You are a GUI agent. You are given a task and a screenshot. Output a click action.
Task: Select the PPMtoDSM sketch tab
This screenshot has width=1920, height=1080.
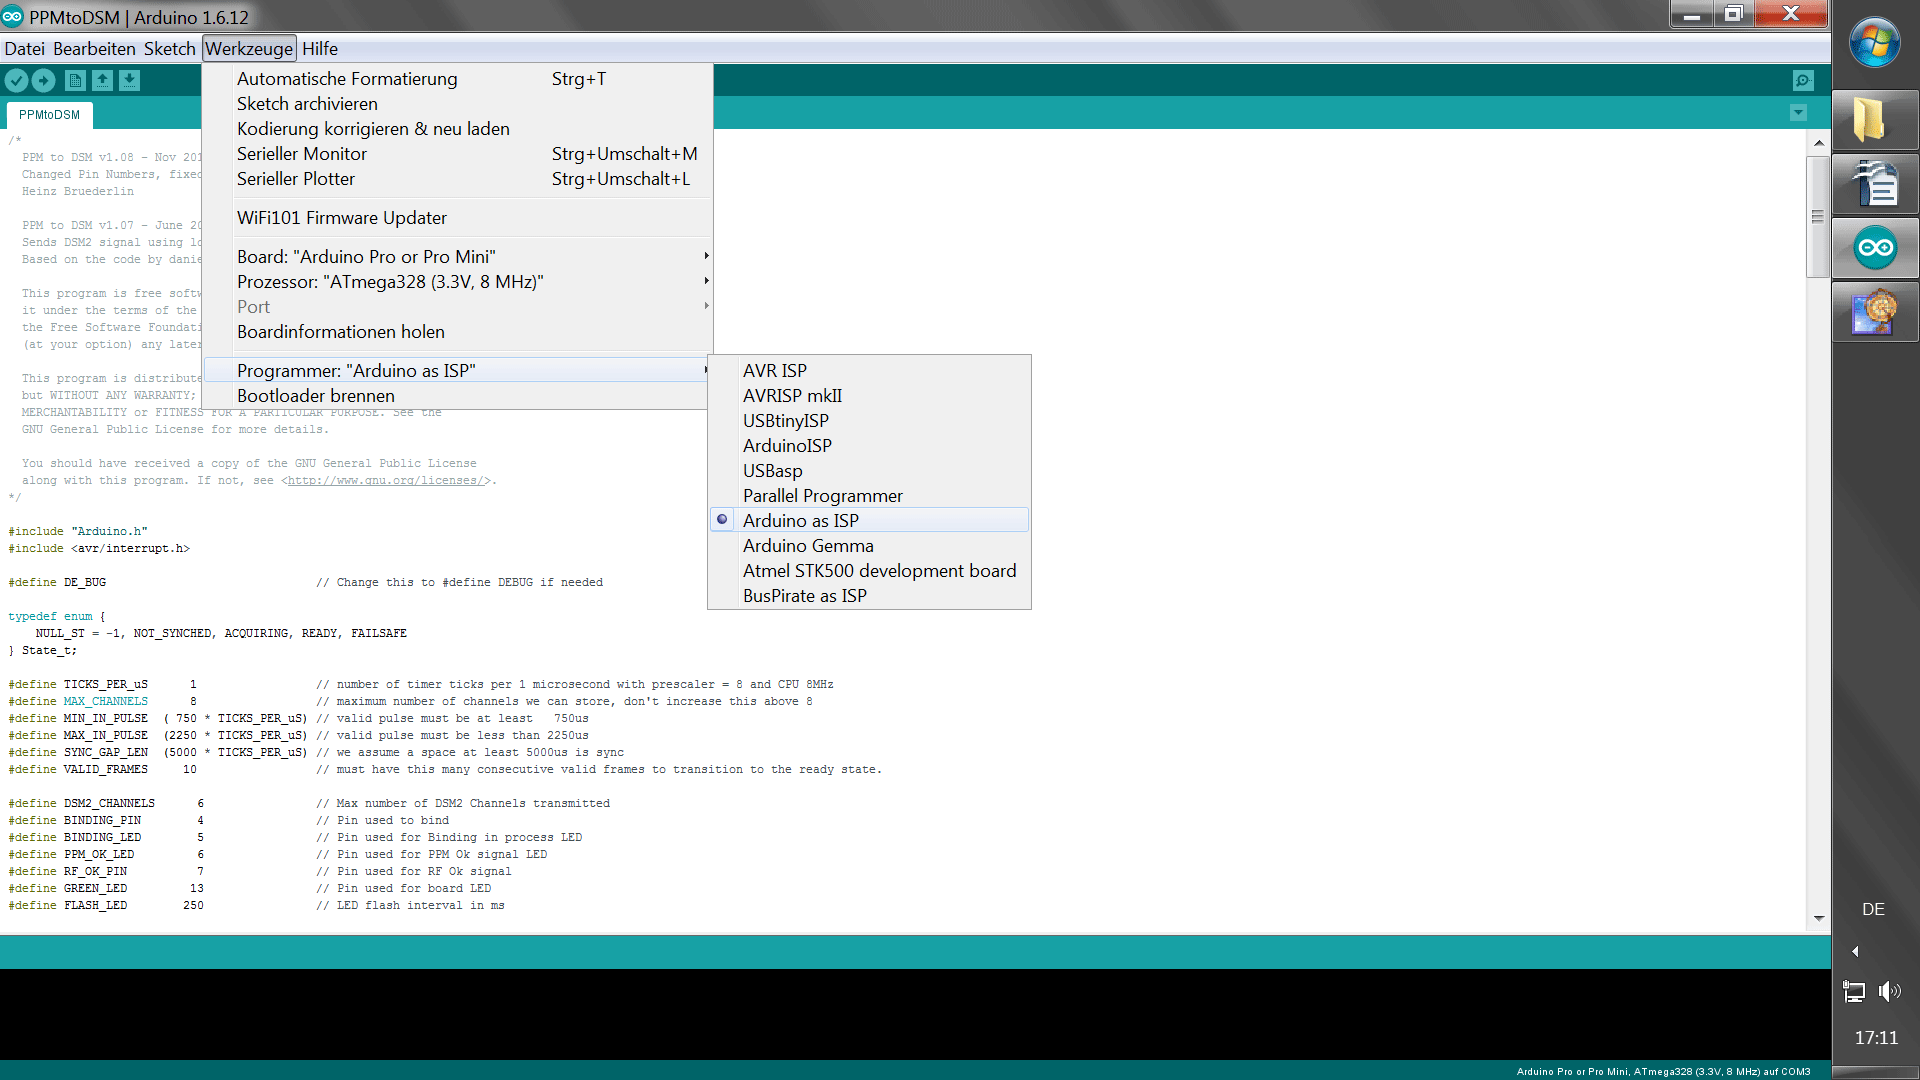(49, 115)
